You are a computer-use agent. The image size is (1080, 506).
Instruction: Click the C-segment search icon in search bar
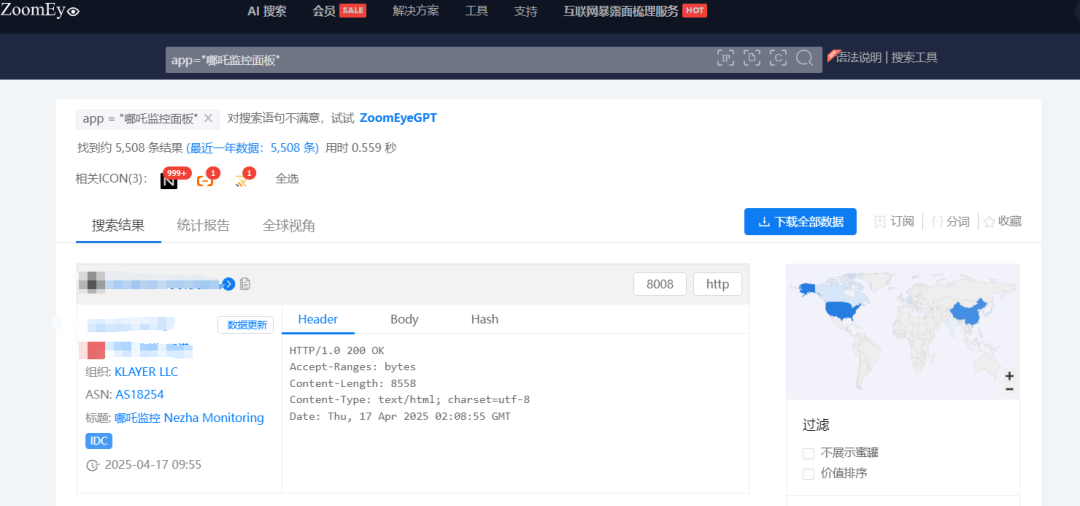click(778, 59)
